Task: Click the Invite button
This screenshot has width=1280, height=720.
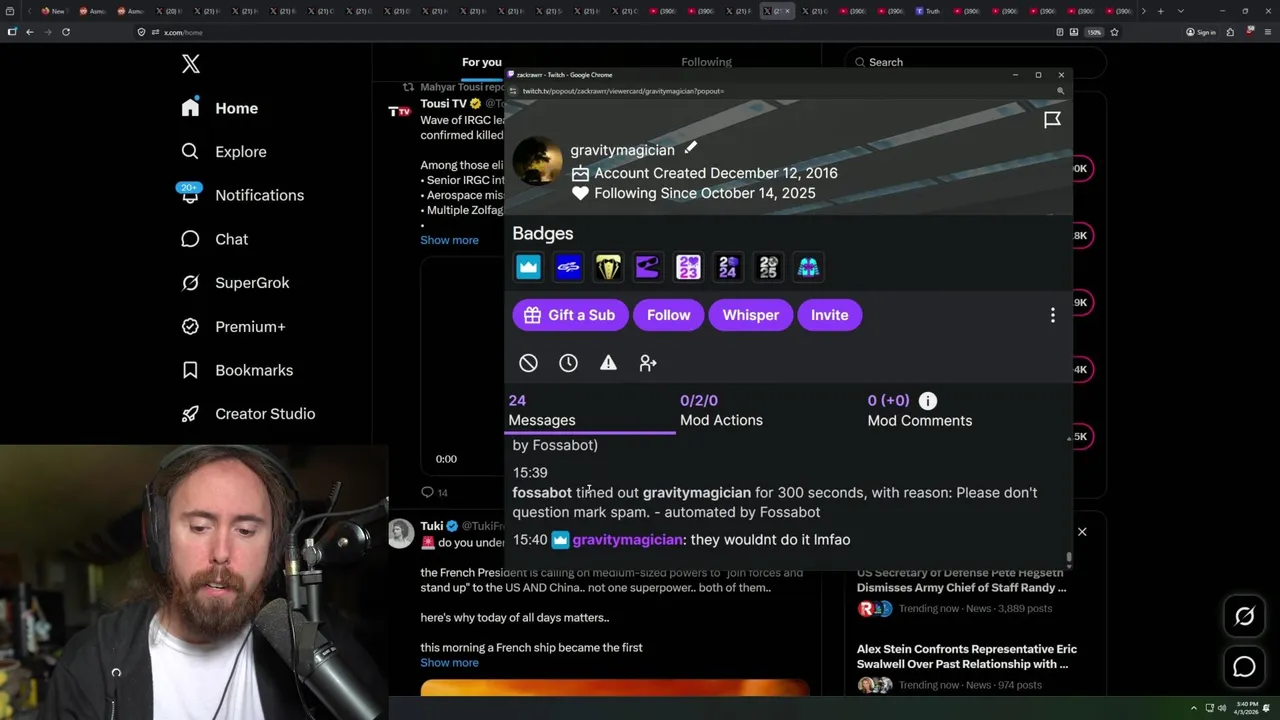Action: click(x=829, y=315)
